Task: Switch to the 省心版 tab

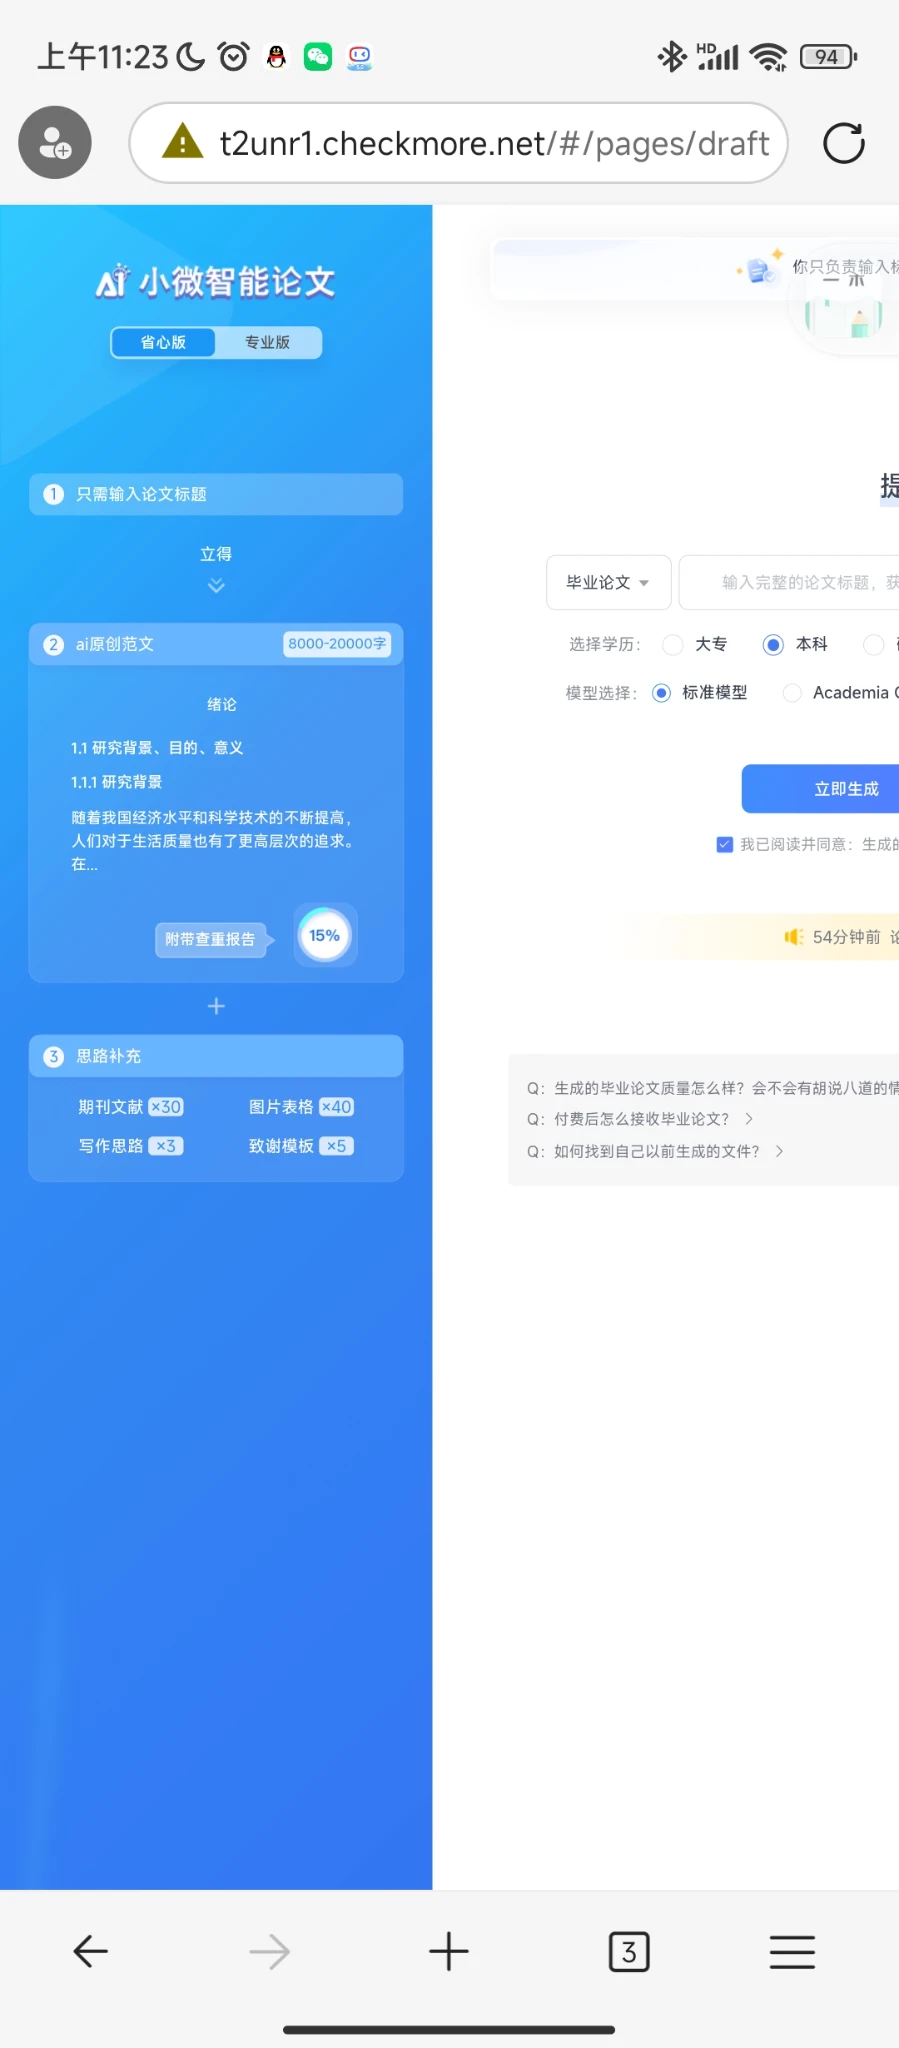Action: coord(163,342)
